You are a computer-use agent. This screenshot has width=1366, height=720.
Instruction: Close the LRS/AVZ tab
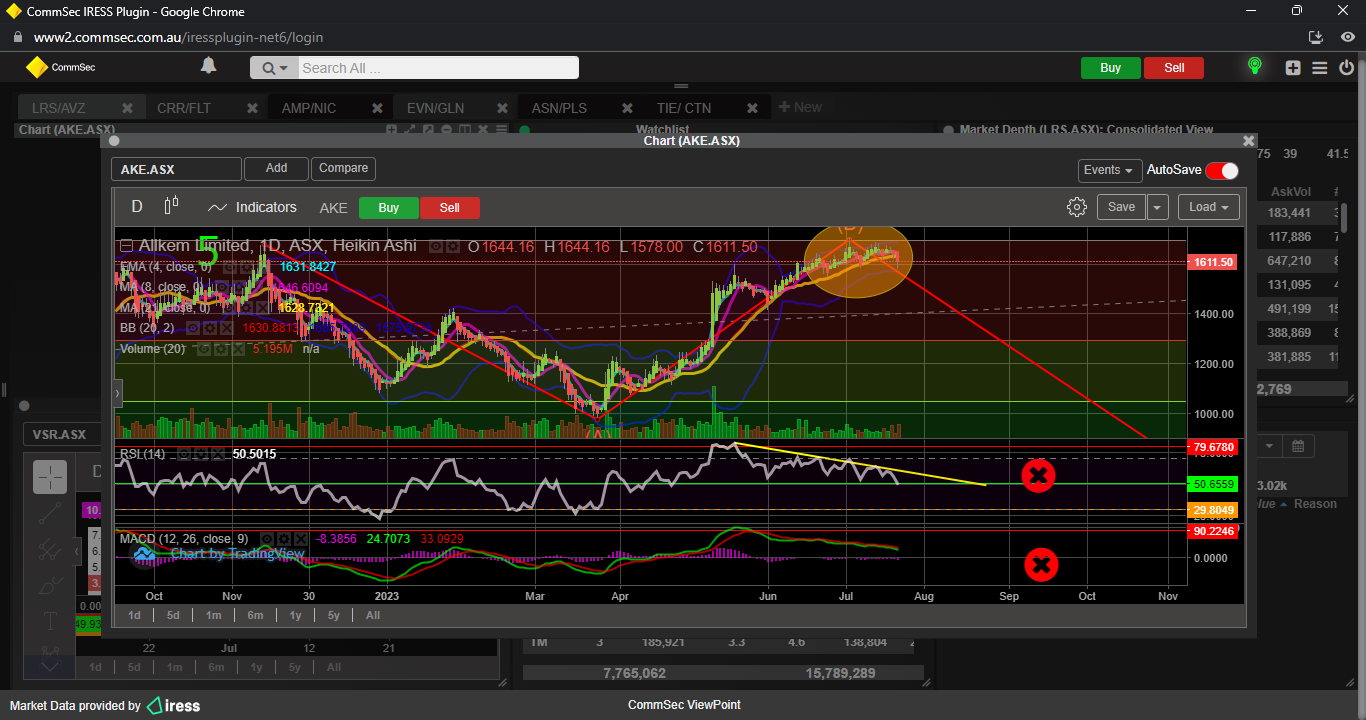click(x=127, y=108)
